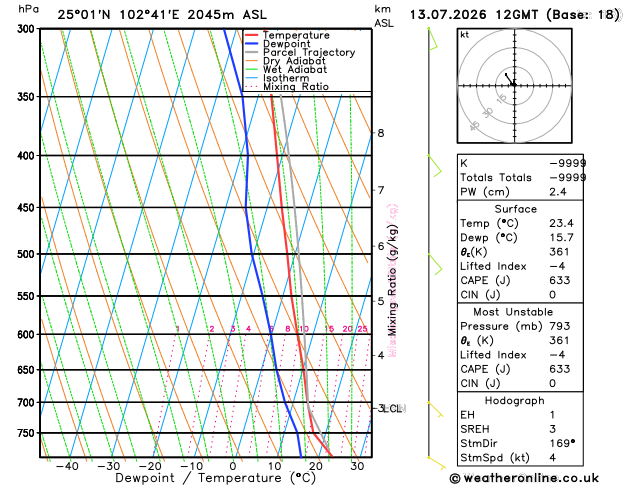The width and height of the screenshot is (629, 486).
Task: Click the 'km ASL' unit label
Action: pyautogui.click(x=384, y=16)
